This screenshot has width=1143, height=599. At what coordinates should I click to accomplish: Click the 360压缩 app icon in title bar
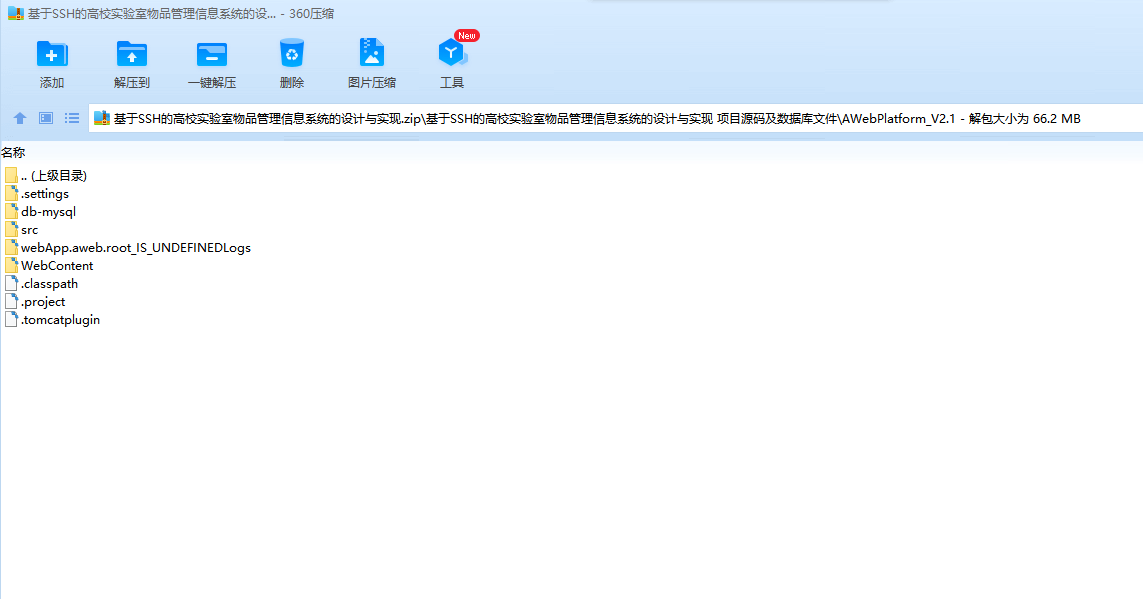[15, 13]
